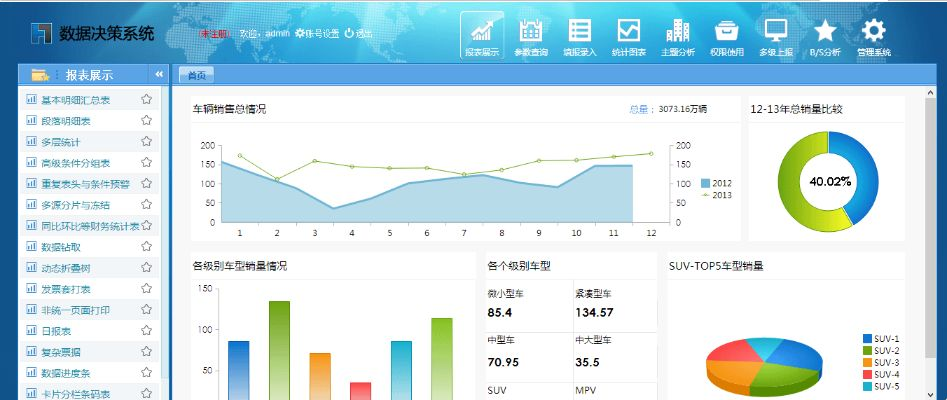The width and height of the screenshot is (947, 400).
Task: Open the 统计图表 chart icon
Action: tap(628, 36)
